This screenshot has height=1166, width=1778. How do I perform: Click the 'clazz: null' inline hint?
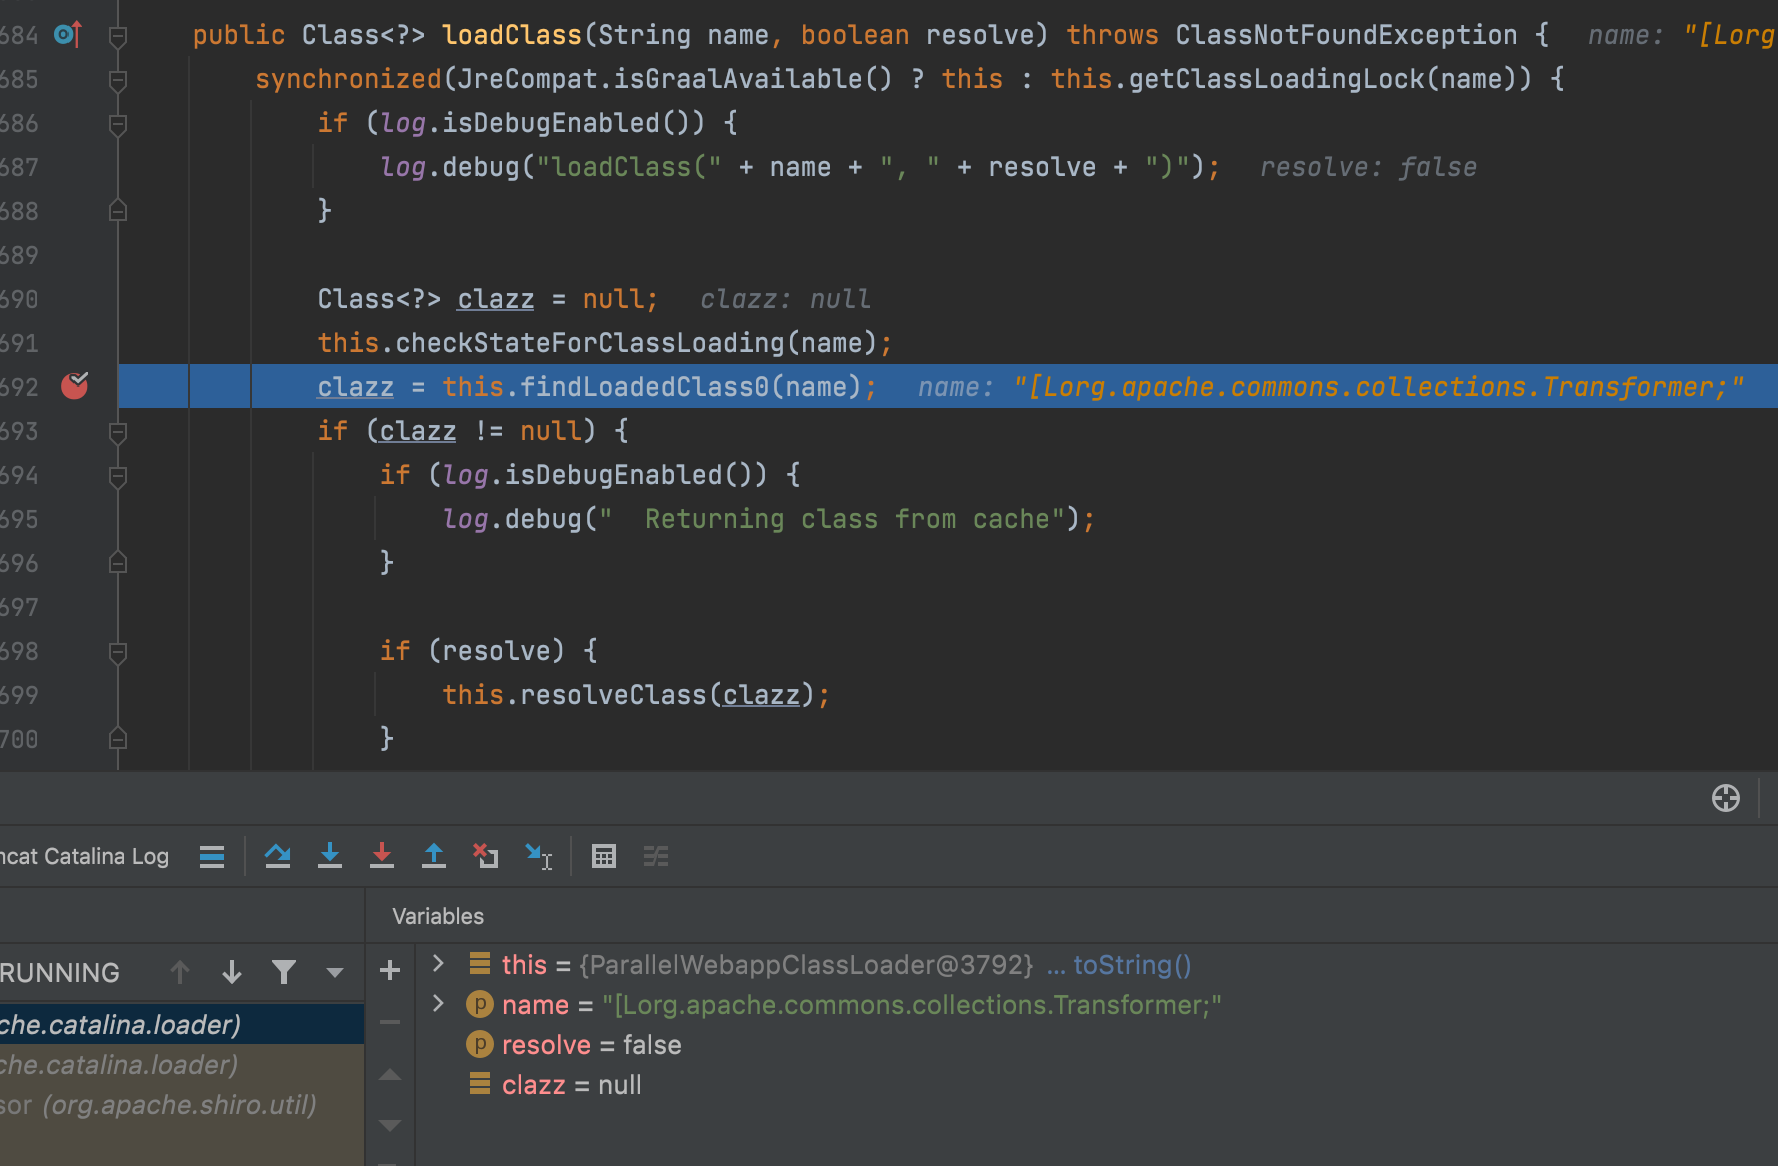pyautogui.click(x=785, y=299)
